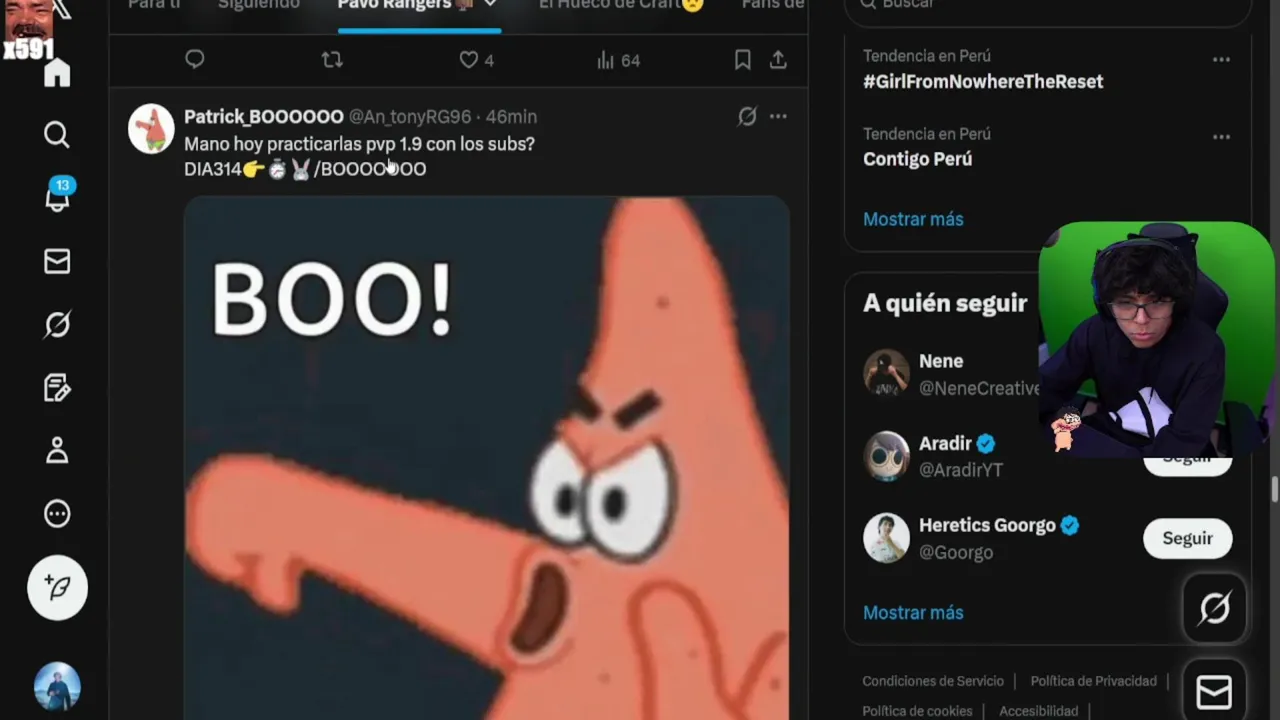The image size is (1280, 720).
Task: Expand the Pavo Rangers tab dropdown arrow
Action: (490, 5)
